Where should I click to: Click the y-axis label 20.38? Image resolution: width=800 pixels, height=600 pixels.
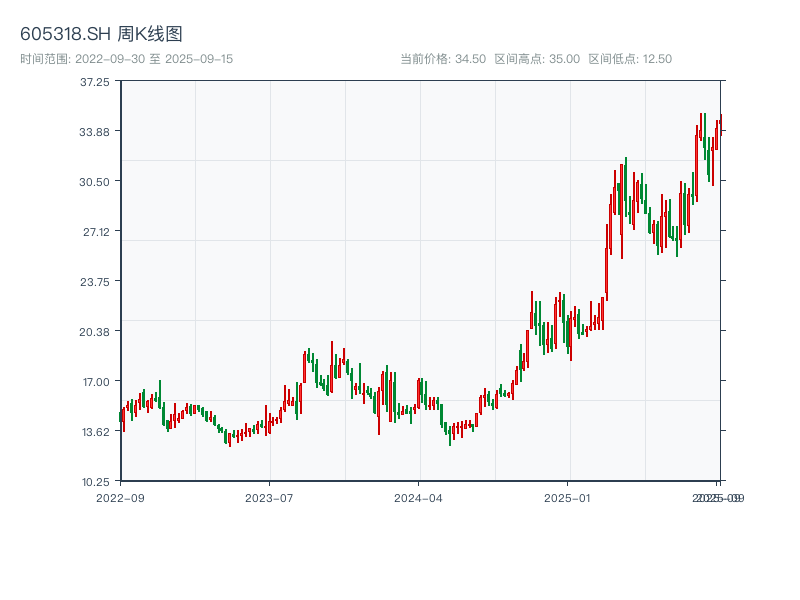tap(94, 332)
